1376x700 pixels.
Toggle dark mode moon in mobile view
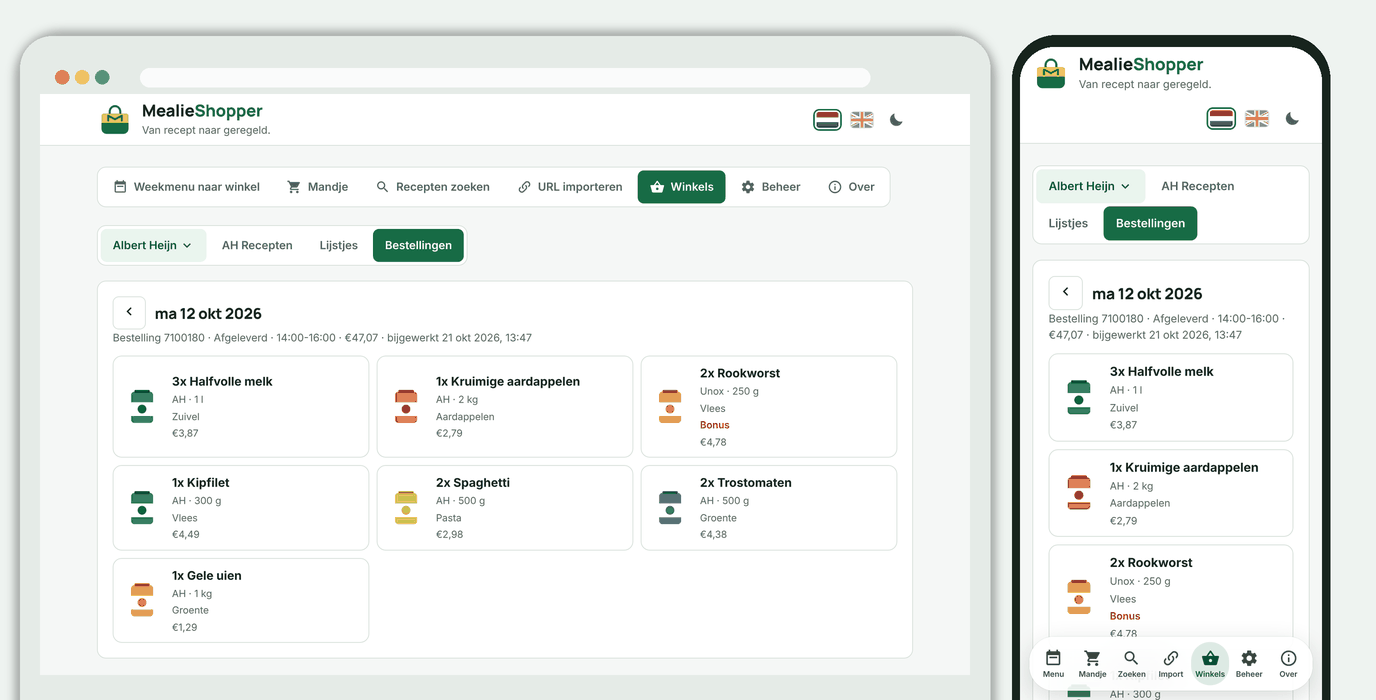[1292, 119]
